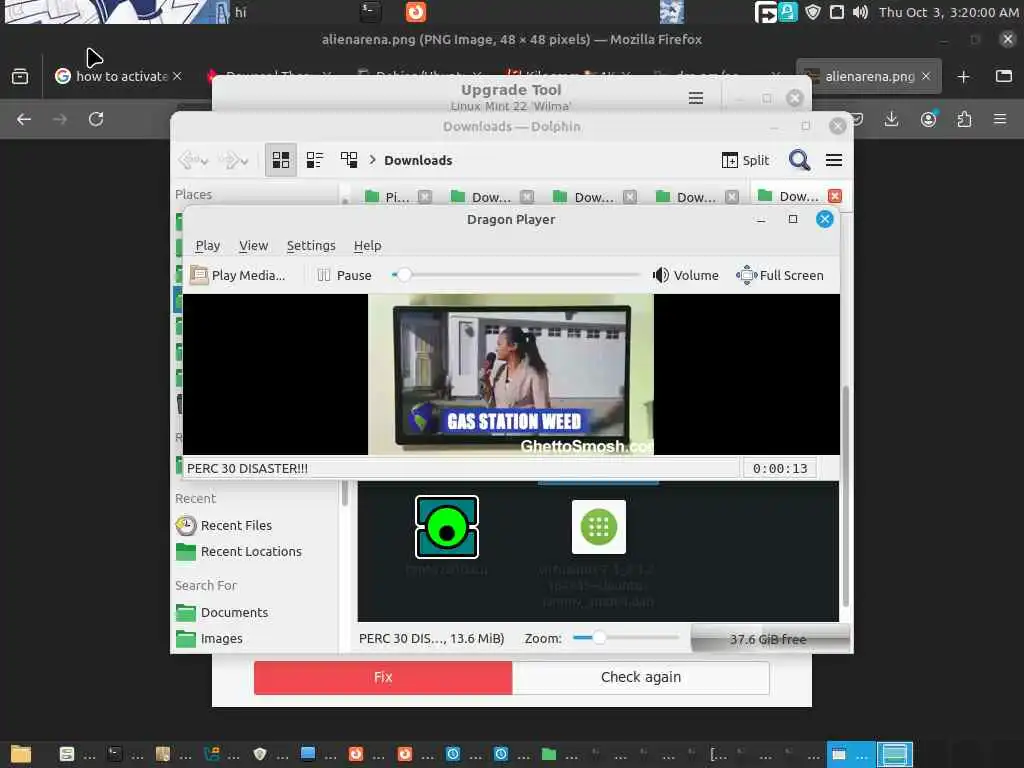Click the PERC 30 DISASTER!!! title text
This screenshot has height=768, width=1024.
click(248, 468)
